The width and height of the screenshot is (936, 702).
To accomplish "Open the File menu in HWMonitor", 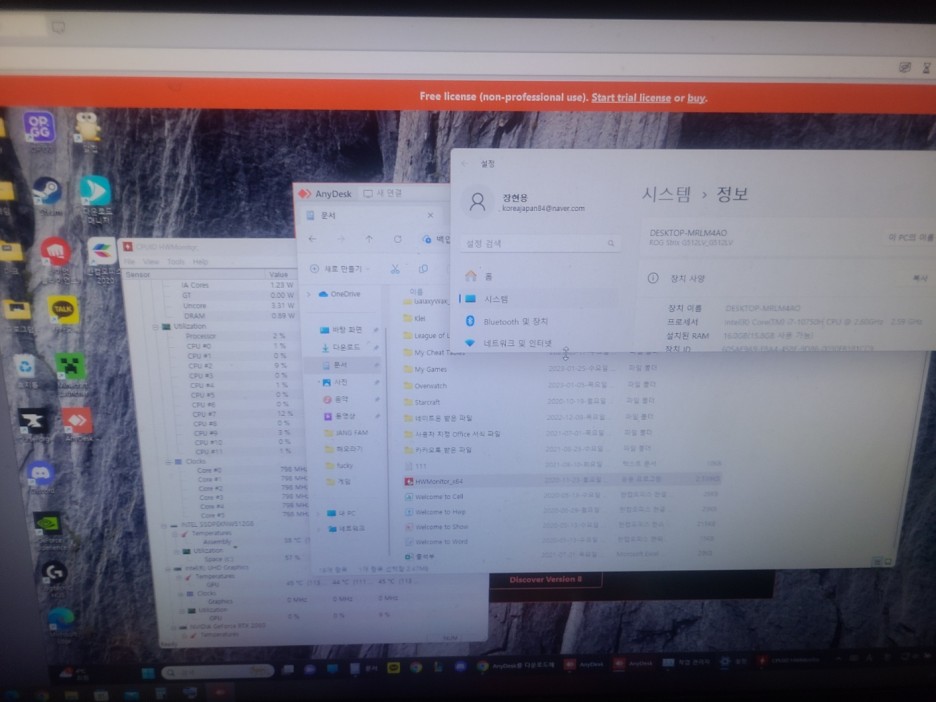I will 130,261.
